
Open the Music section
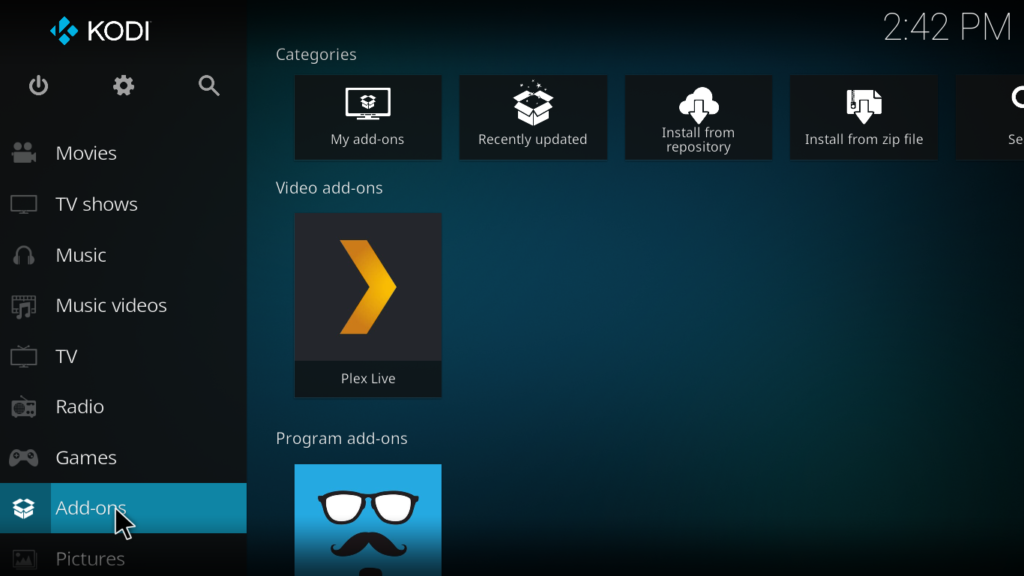click(81, 255)
